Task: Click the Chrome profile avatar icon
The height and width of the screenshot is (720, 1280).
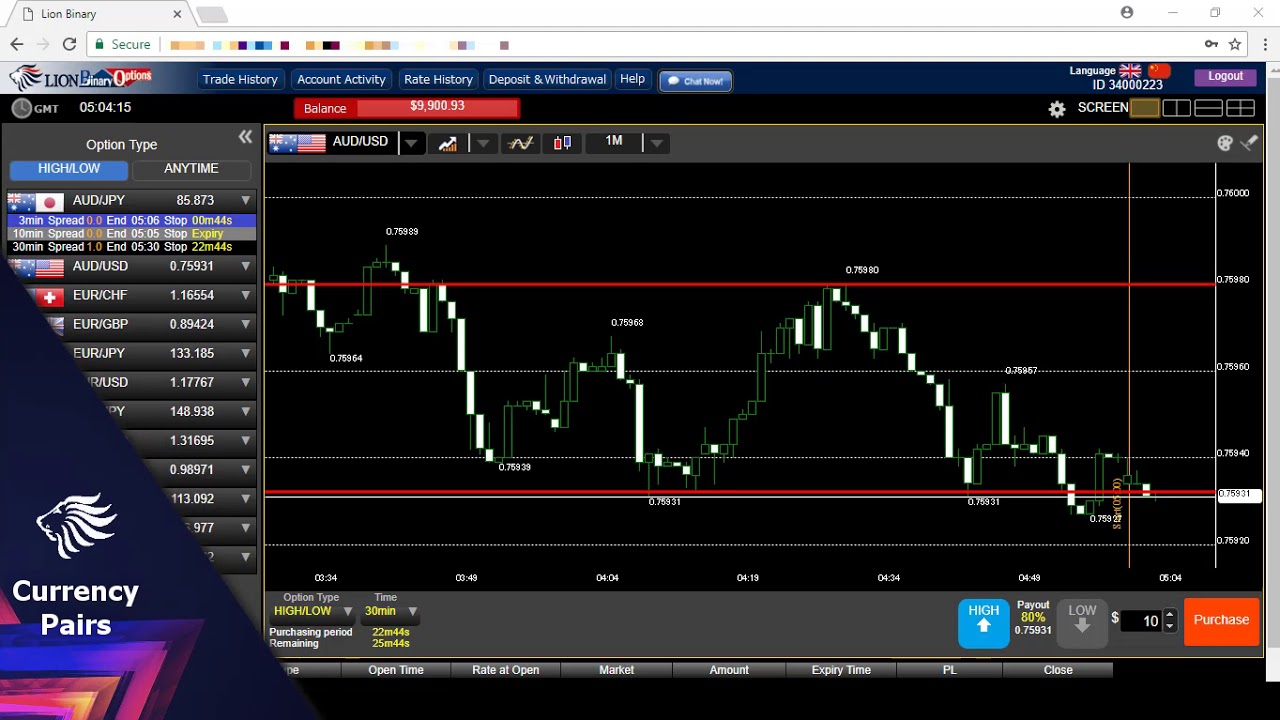Action: click(1127, 12)
